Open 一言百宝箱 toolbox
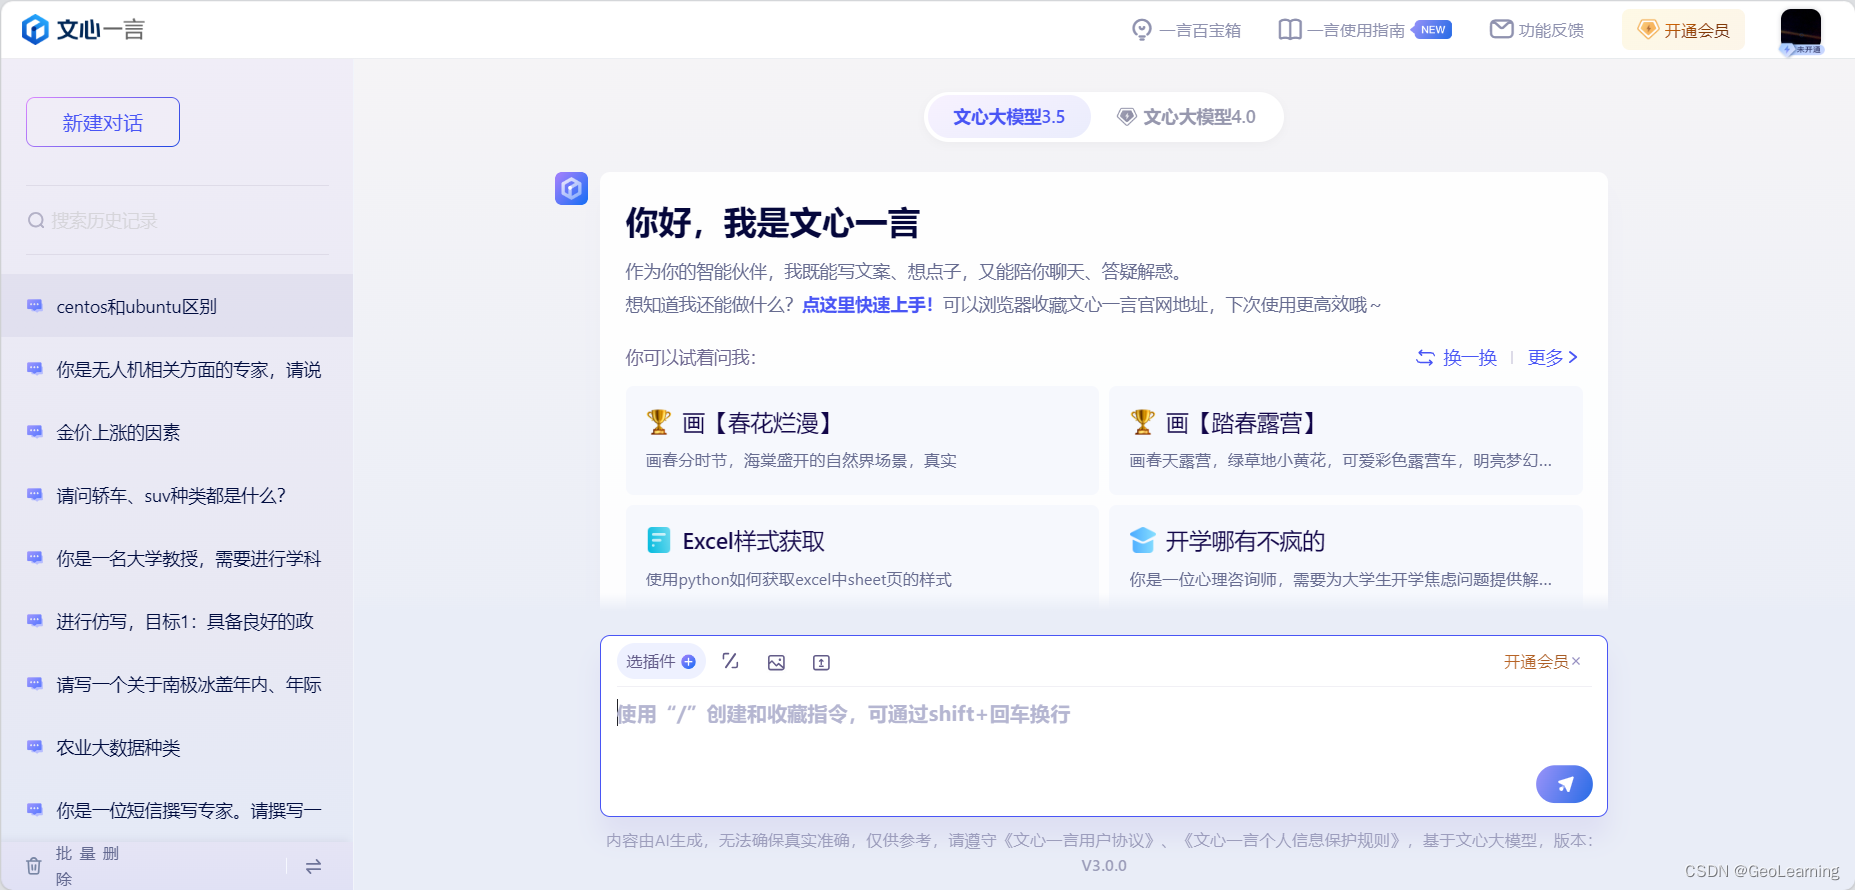1855x890 pixels. coord(1186,30)
